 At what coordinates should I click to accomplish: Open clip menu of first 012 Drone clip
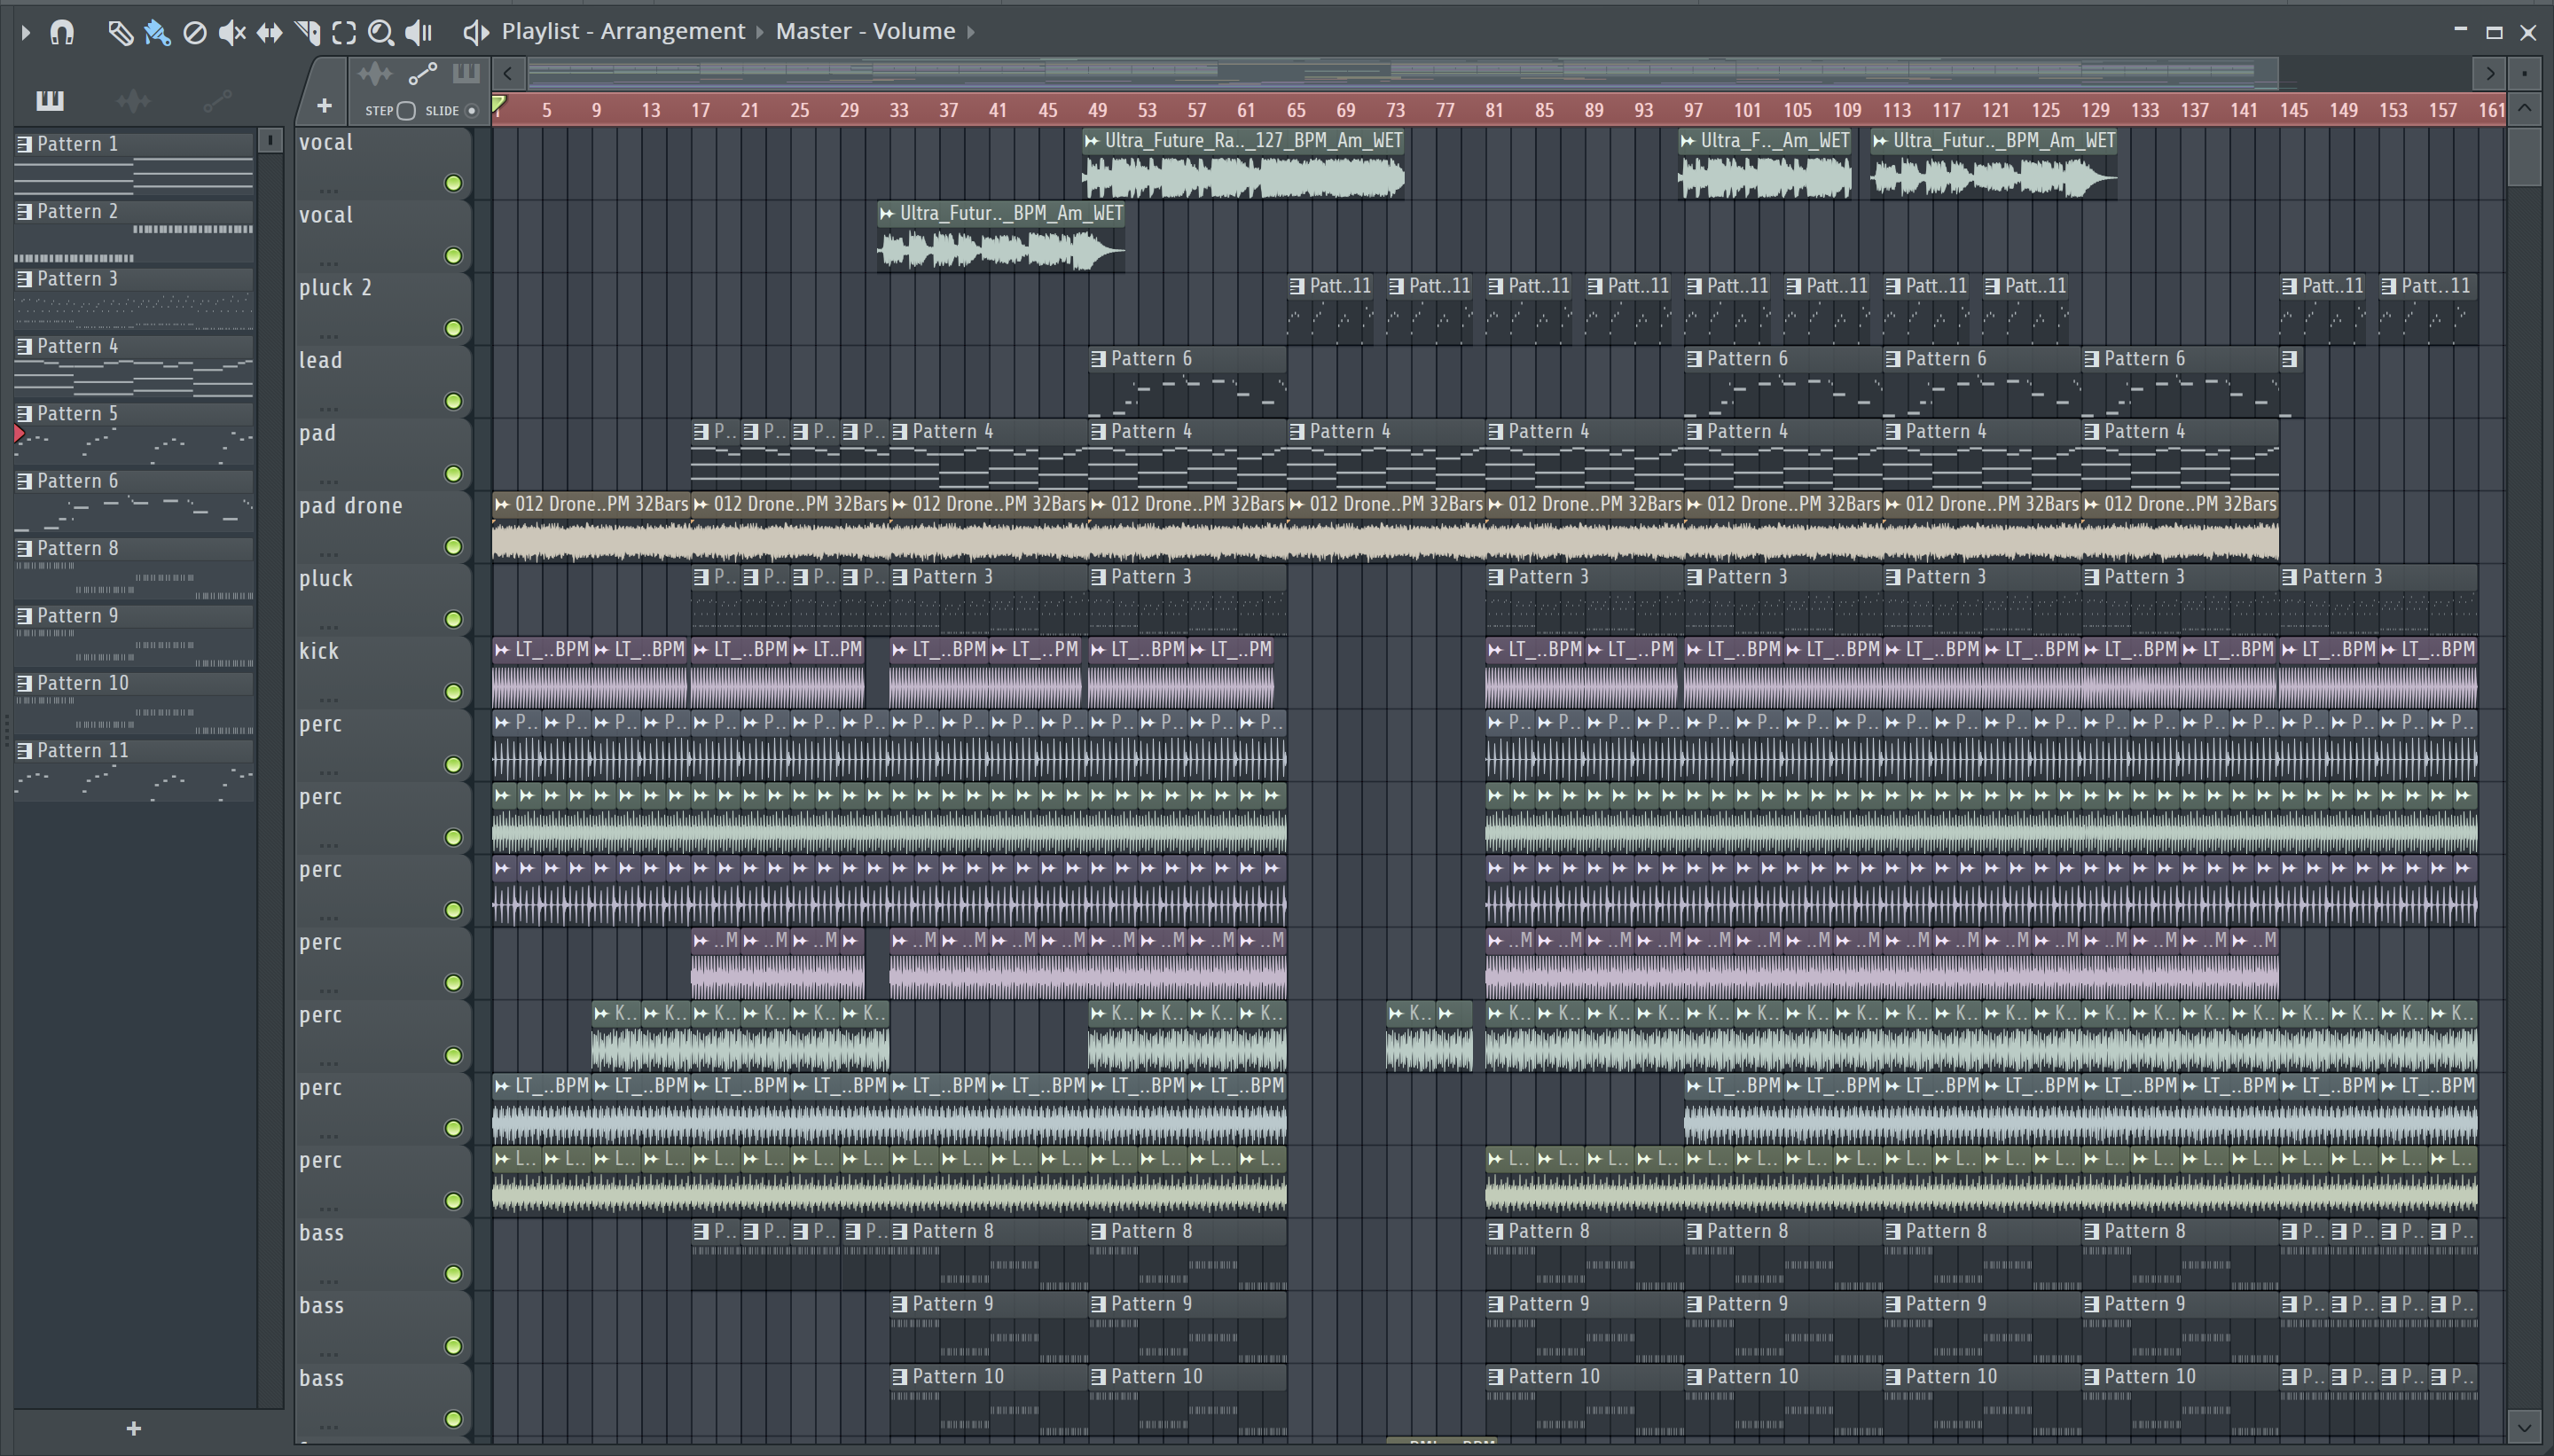point(502,505)
